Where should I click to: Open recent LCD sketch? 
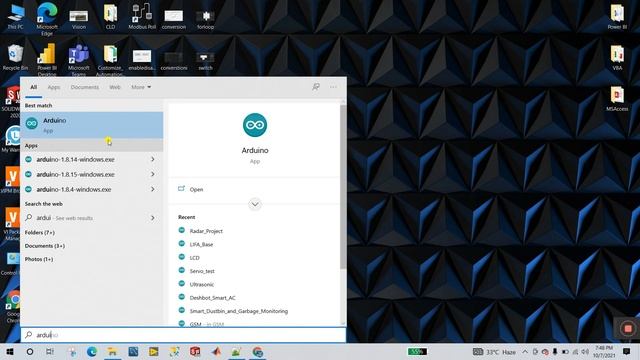coord(194,258)
